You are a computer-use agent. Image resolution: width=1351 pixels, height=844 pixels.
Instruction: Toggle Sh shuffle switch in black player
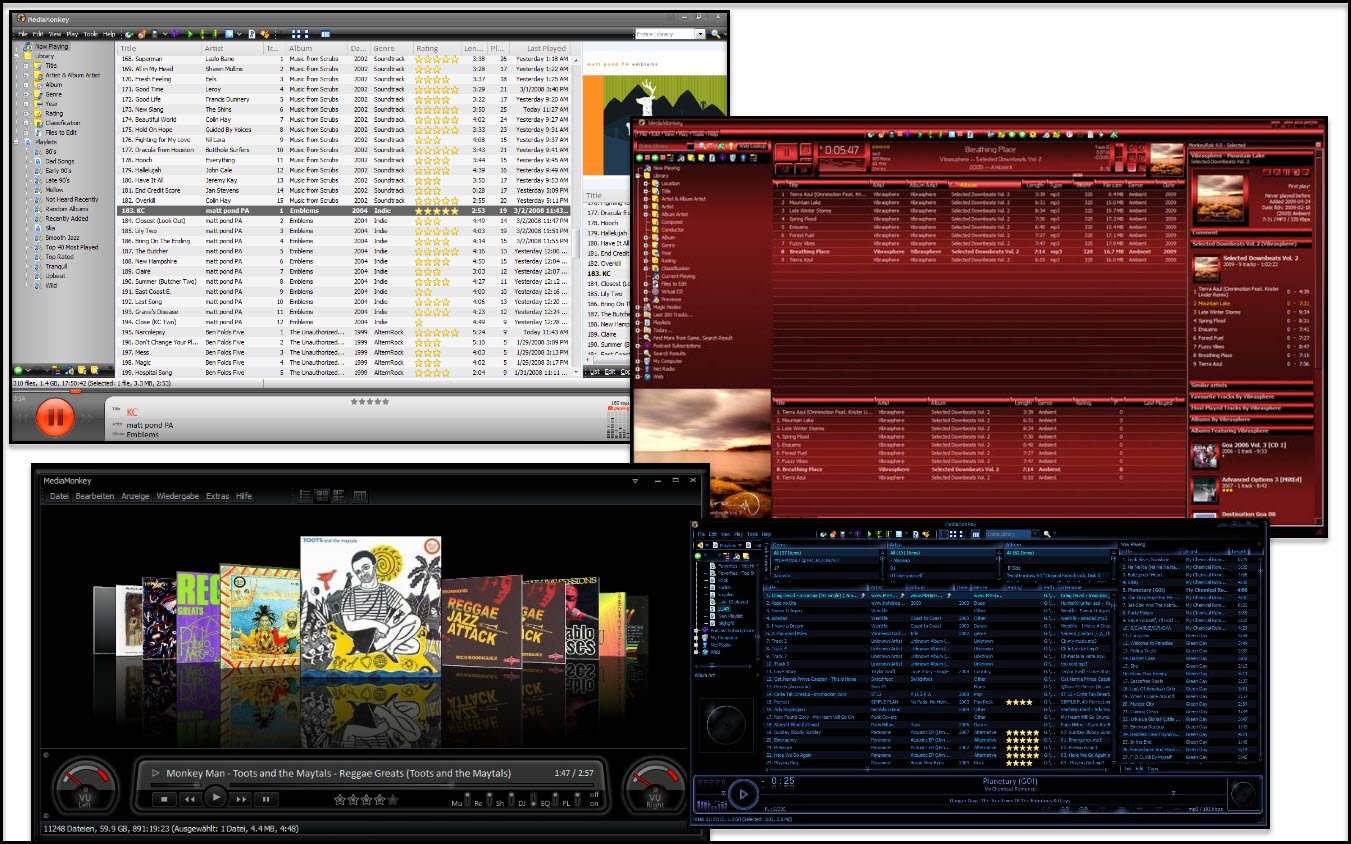coord(510,799)
